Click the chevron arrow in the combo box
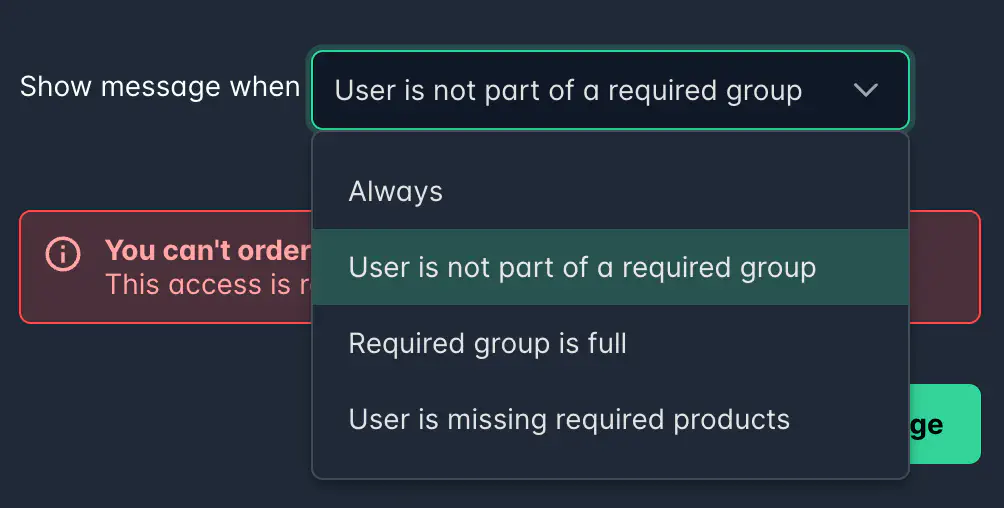The width and height of the screenshot is (1004, 508). pos(866,91)
